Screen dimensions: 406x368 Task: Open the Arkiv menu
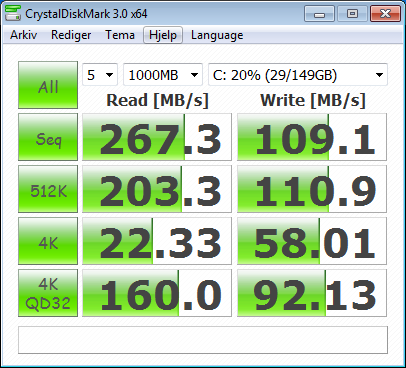point(23,35)
